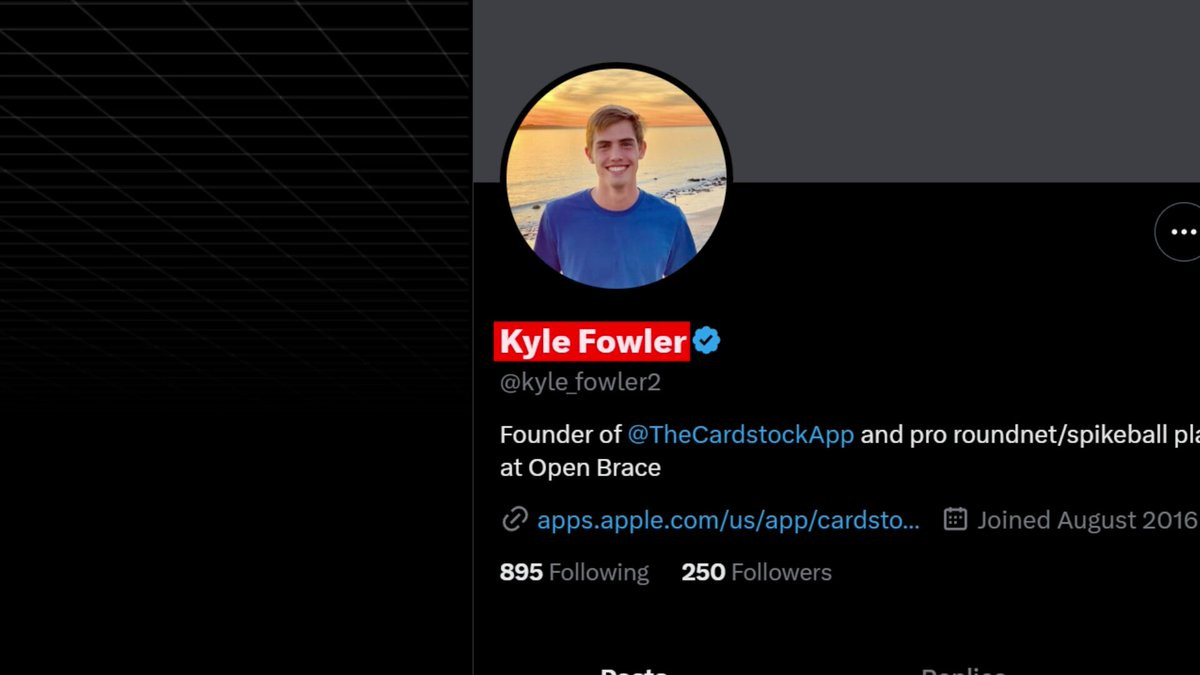Click the "at Open Brace" bio line
The width and height of the screenshot is (1200, 675).
click(580, 468)
